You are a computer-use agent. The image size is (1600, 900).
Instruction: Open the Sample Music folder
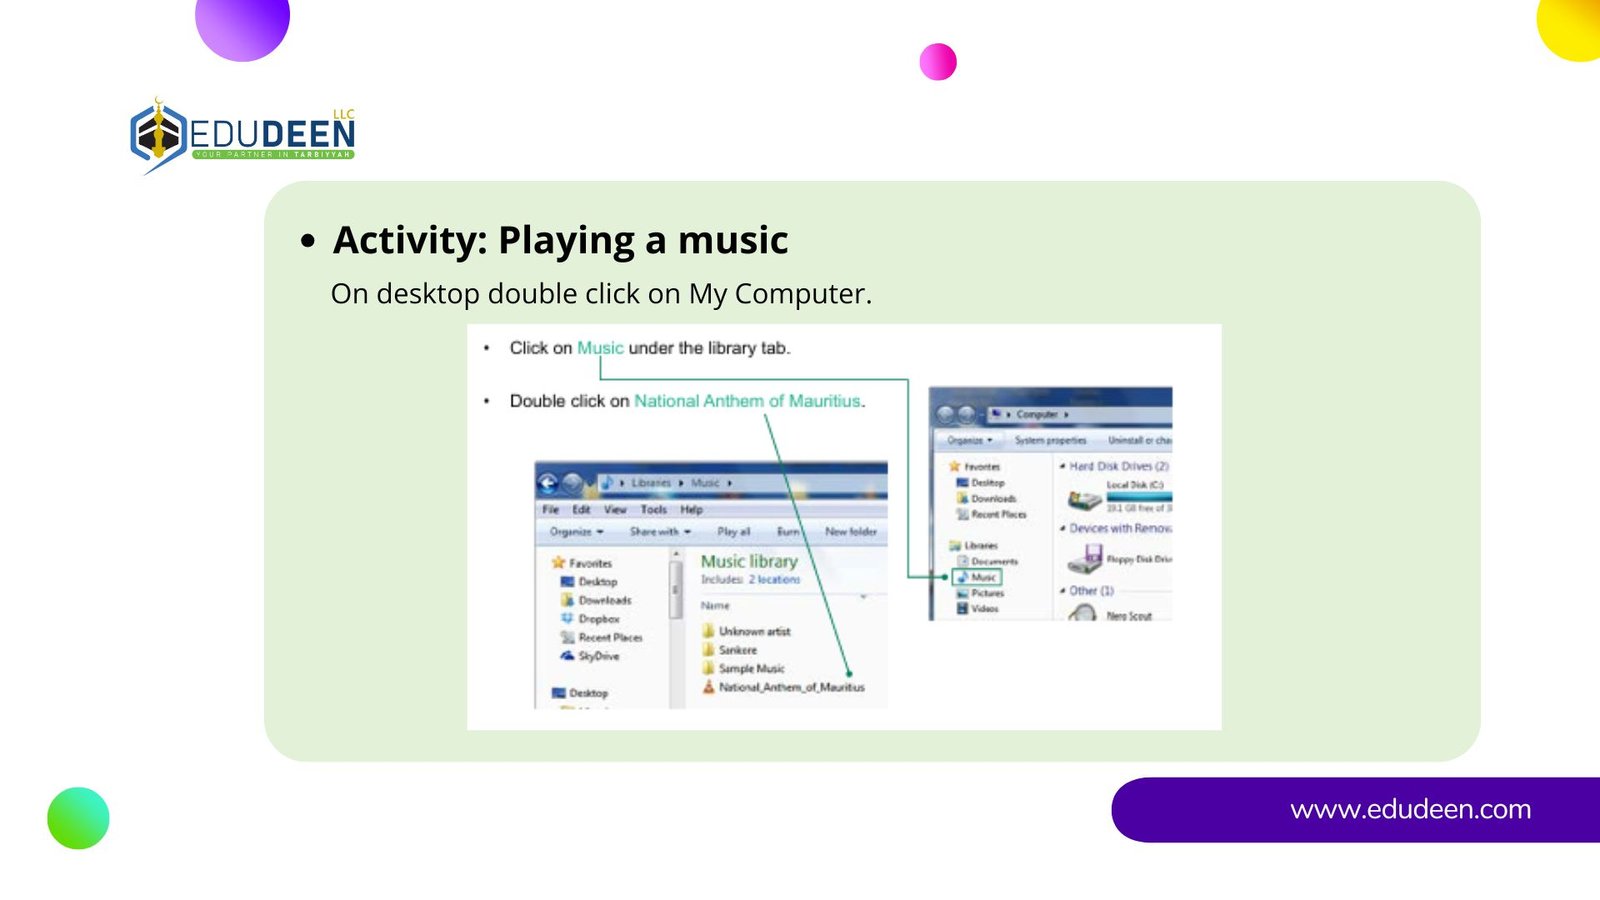pyautogui.click(x=750, y=668)
